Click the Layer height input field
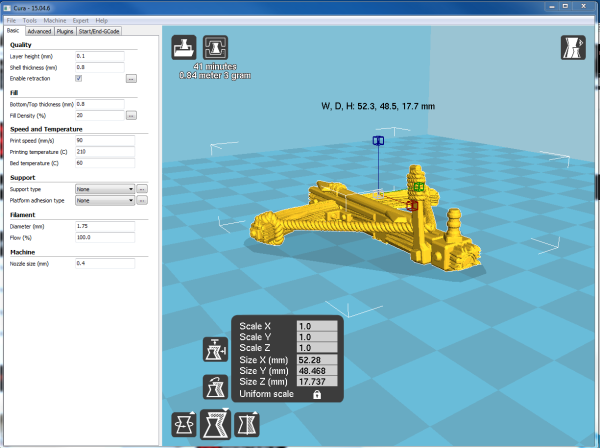600x448 pixels. click(99, 56)
